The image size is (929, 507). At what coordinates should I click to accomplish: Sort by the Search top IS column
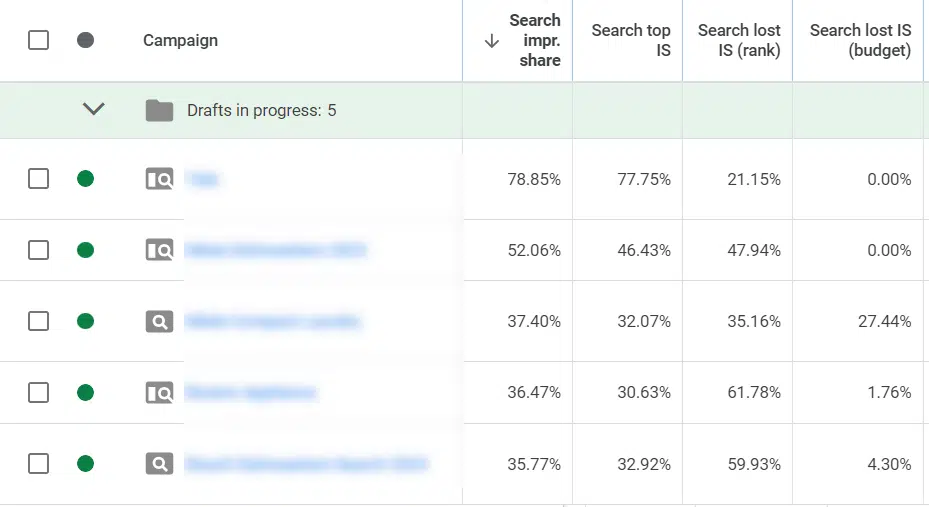[630, 40]
